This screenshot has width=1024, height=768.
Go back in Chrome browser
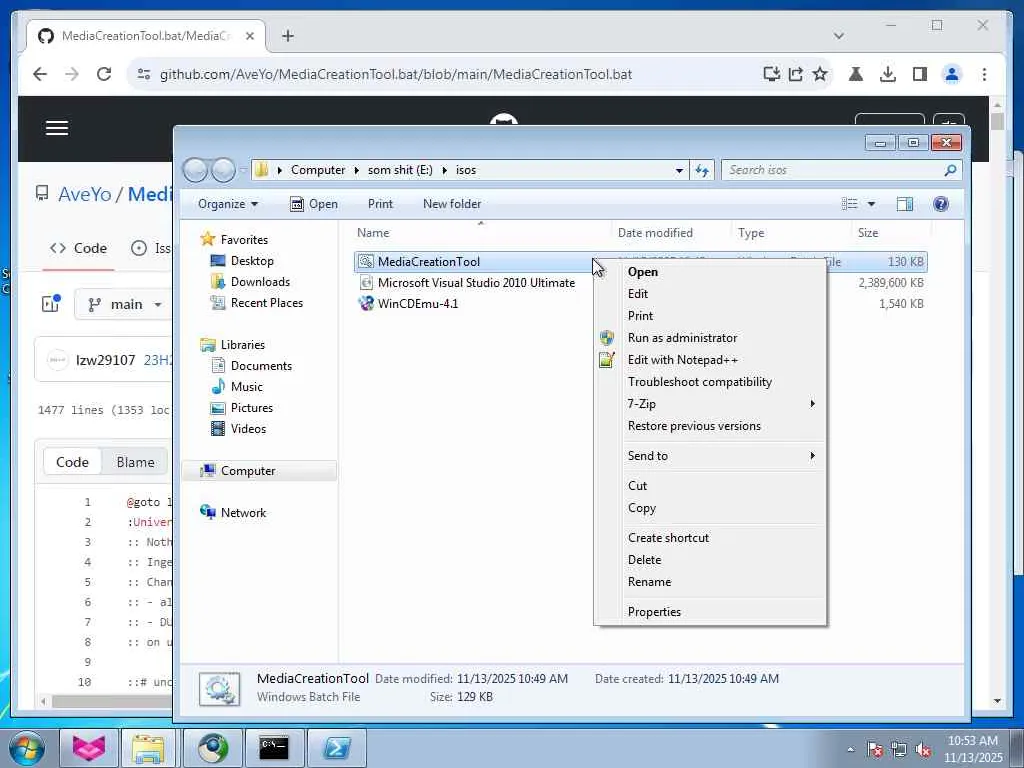40,74
